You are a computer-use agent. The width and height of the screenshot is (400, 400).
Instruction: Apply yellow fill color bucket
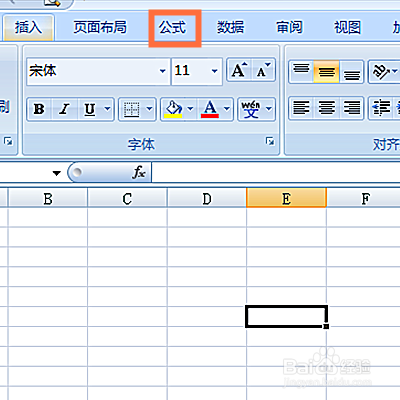[174, 109]
